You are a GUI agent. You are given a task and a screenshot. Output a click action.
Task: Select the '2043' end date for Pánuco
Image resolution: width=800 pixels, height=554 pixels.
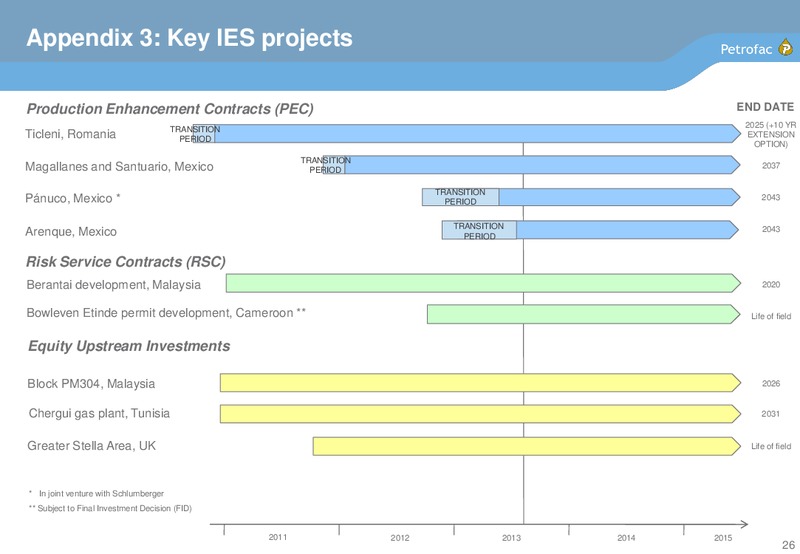tap(771, 197)
